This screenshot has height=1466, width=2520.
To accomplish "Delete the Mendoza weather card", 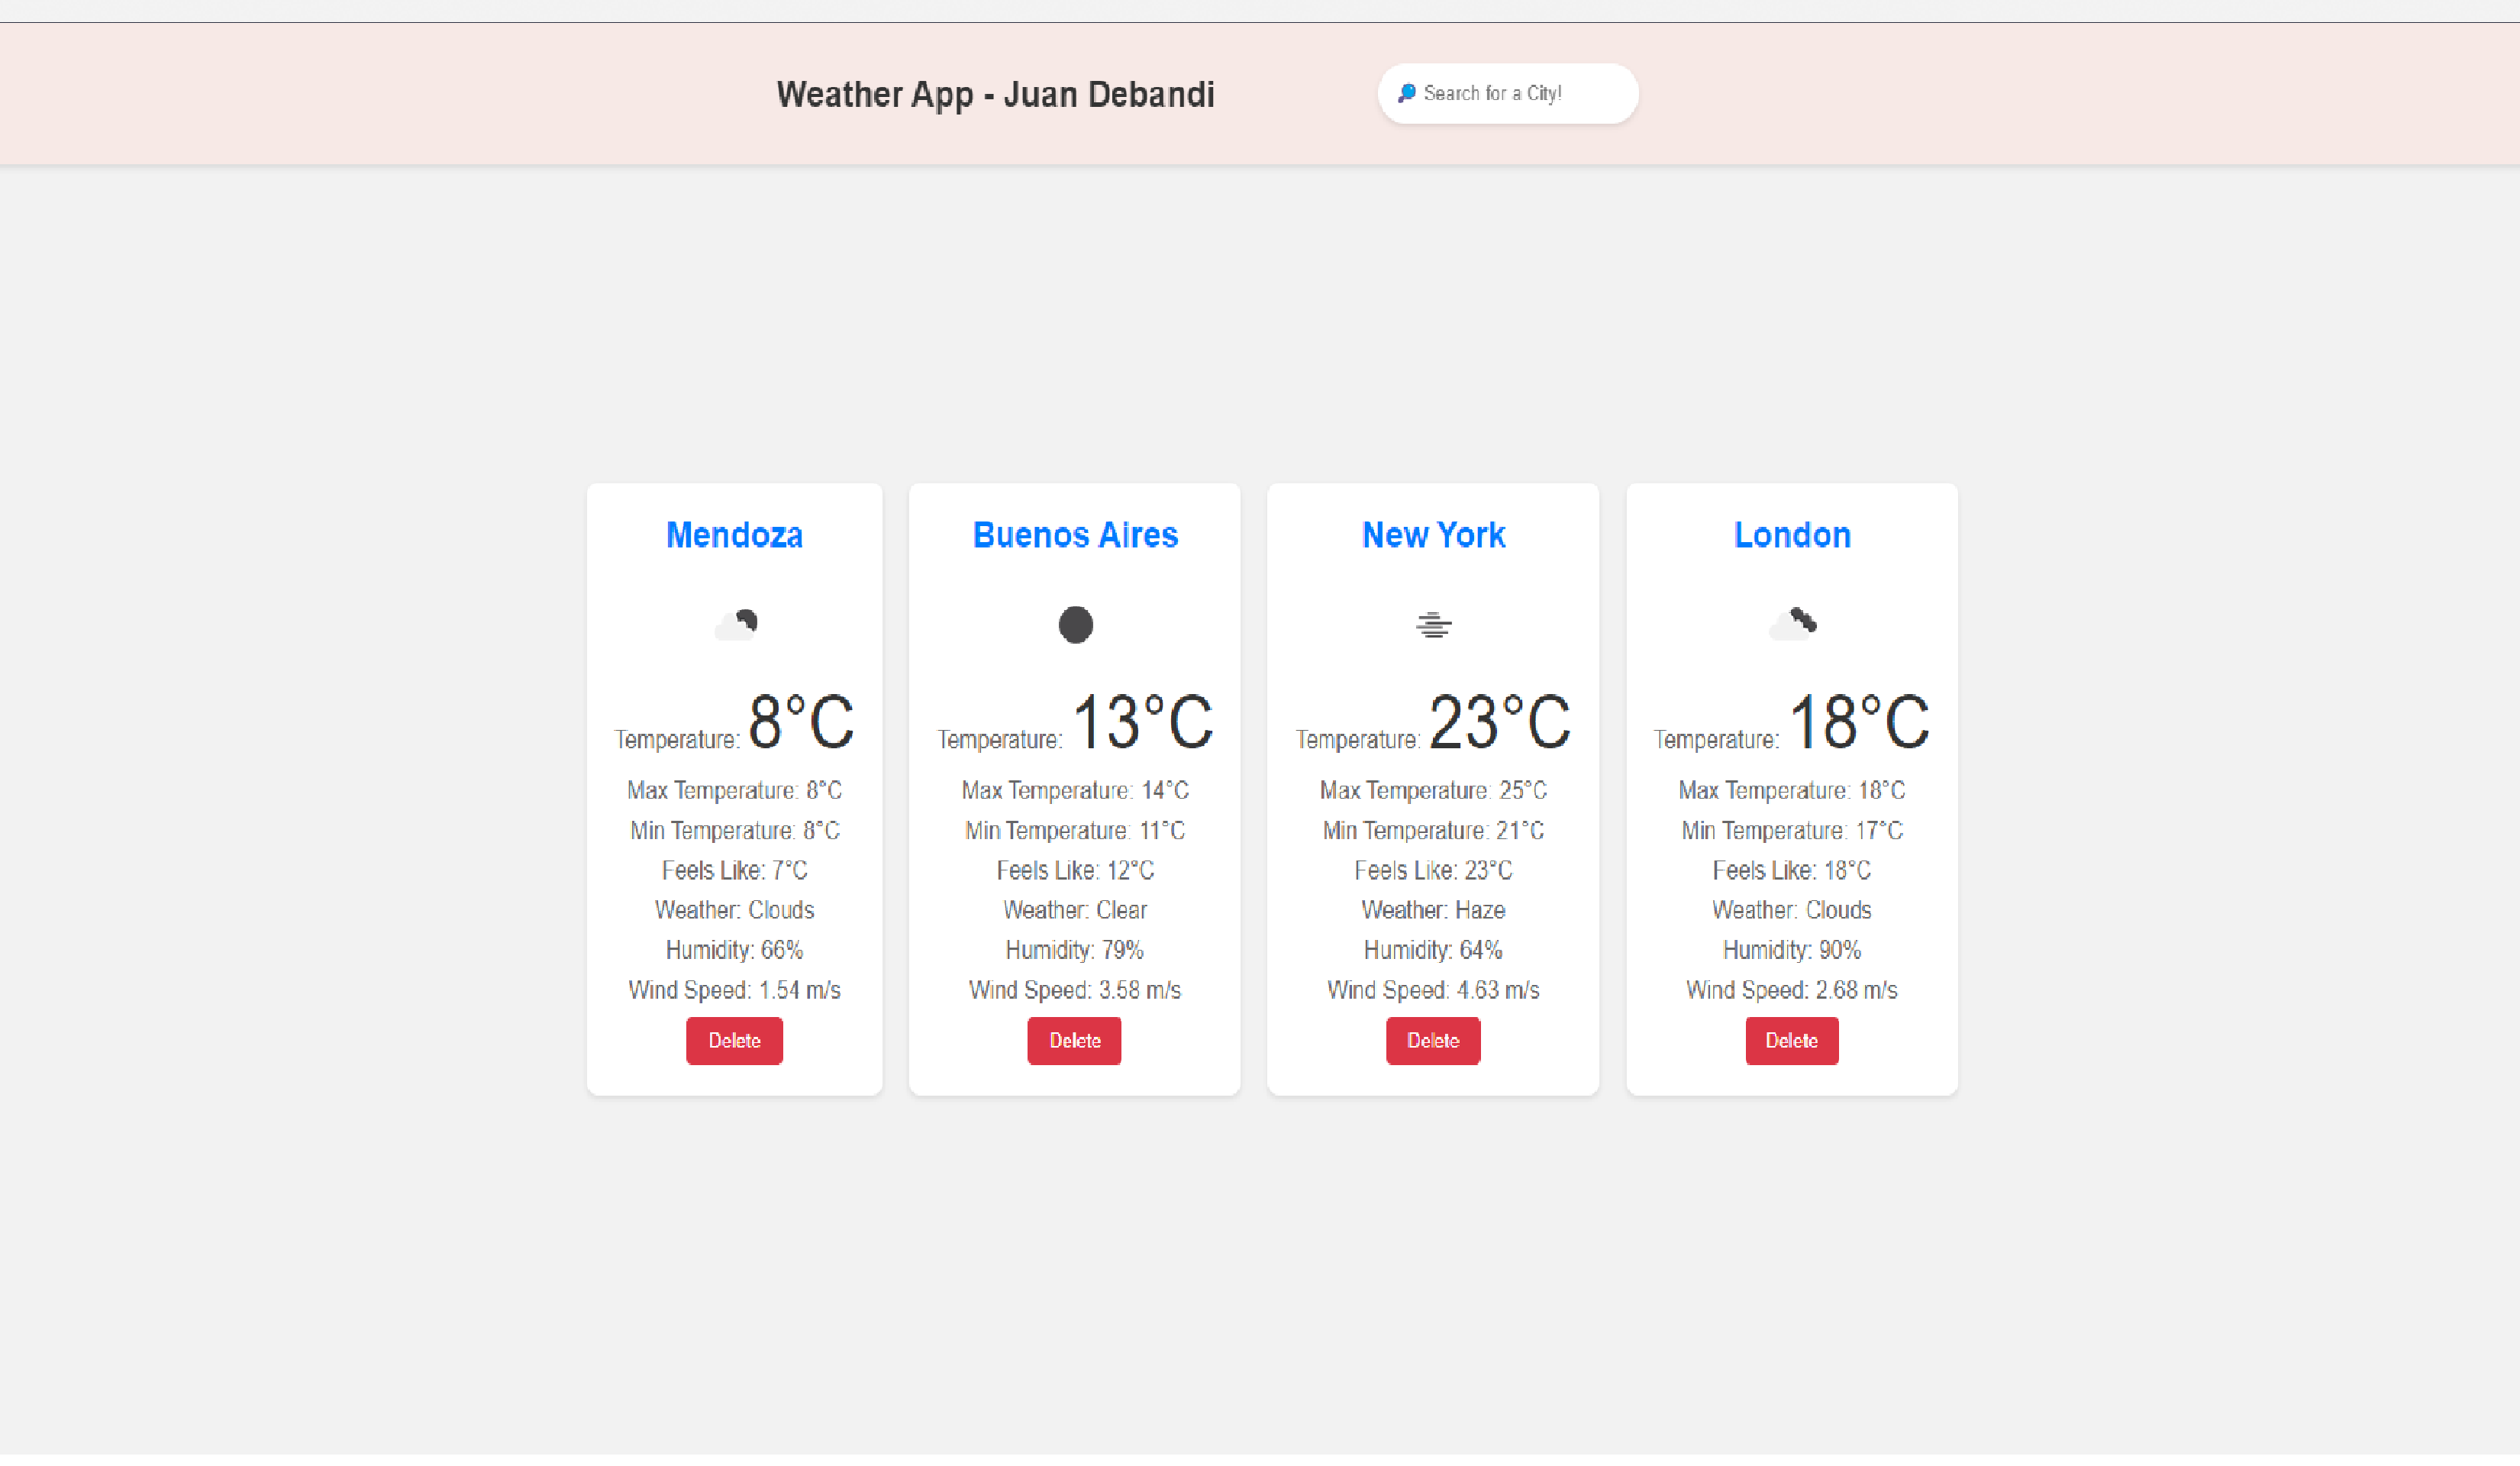I will (x=734, y=1041).
